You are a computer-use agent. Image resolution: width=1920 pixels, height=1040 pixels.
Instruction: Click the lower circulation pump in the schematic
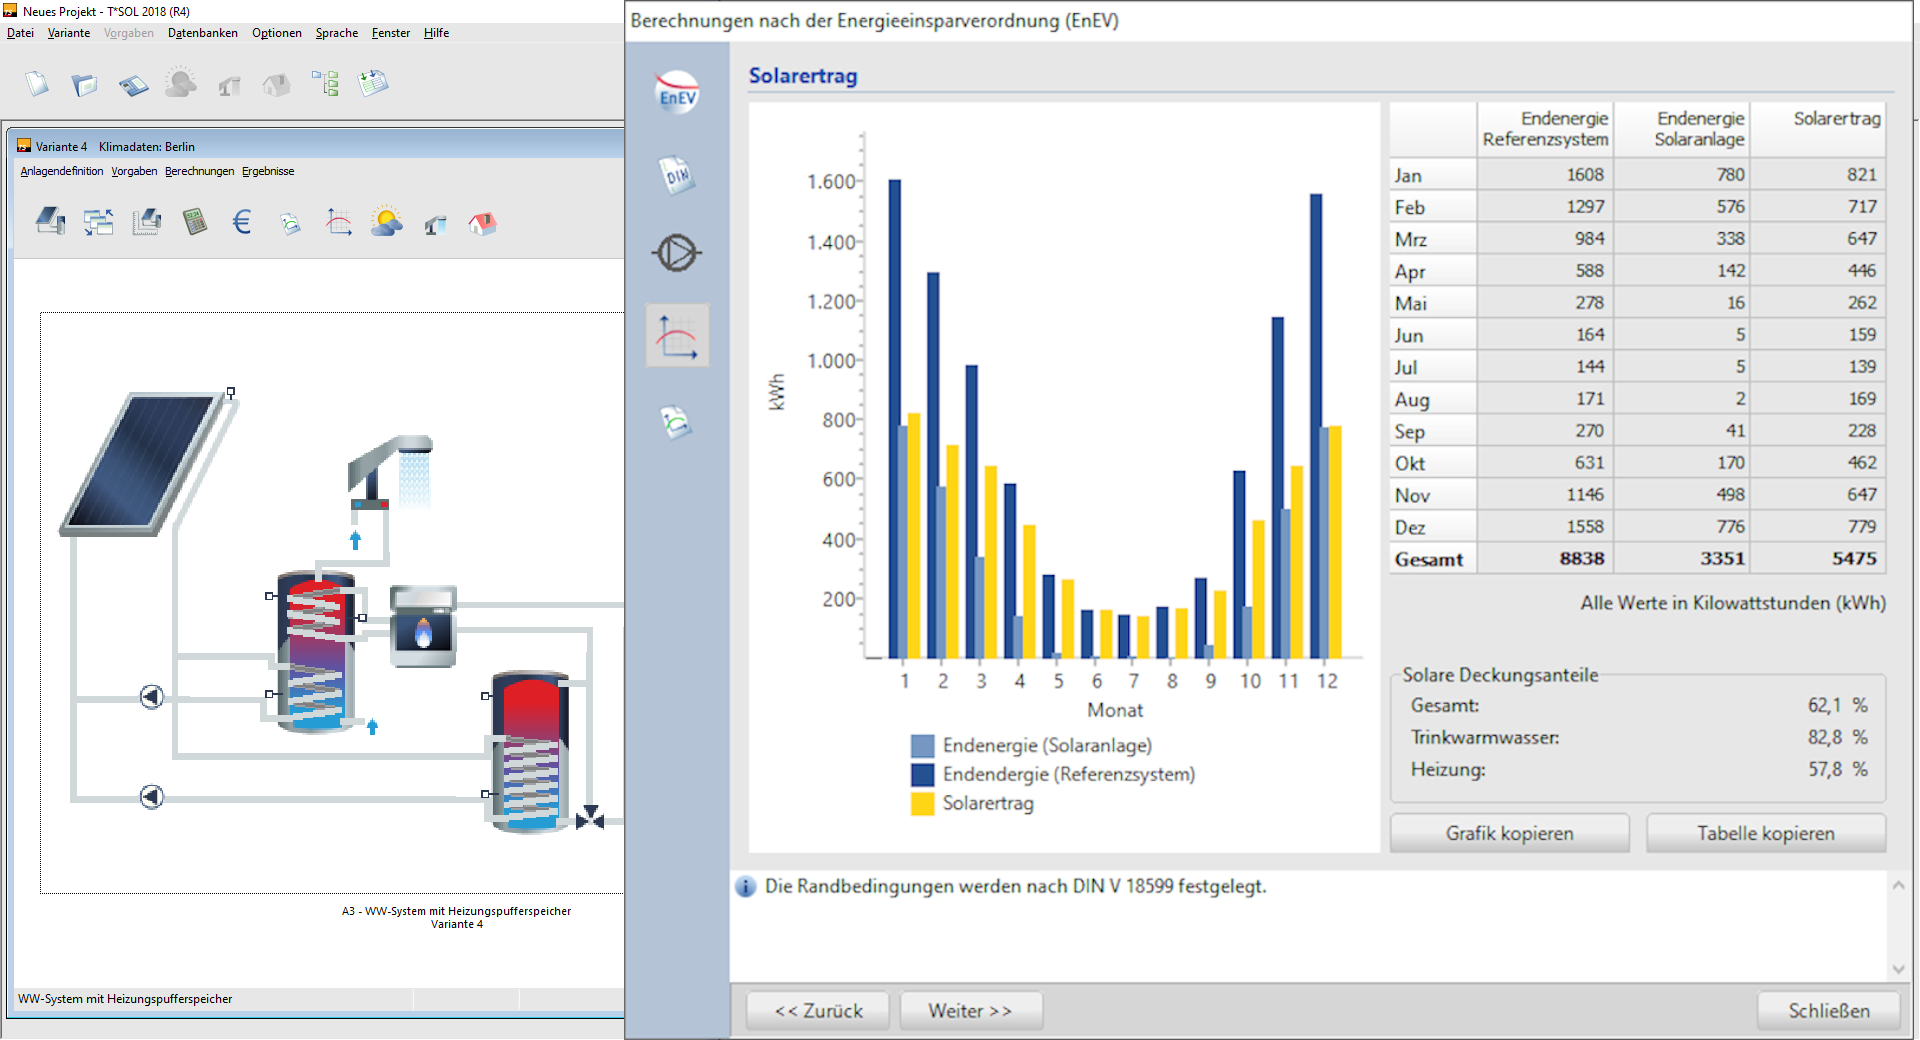point(151,796)
